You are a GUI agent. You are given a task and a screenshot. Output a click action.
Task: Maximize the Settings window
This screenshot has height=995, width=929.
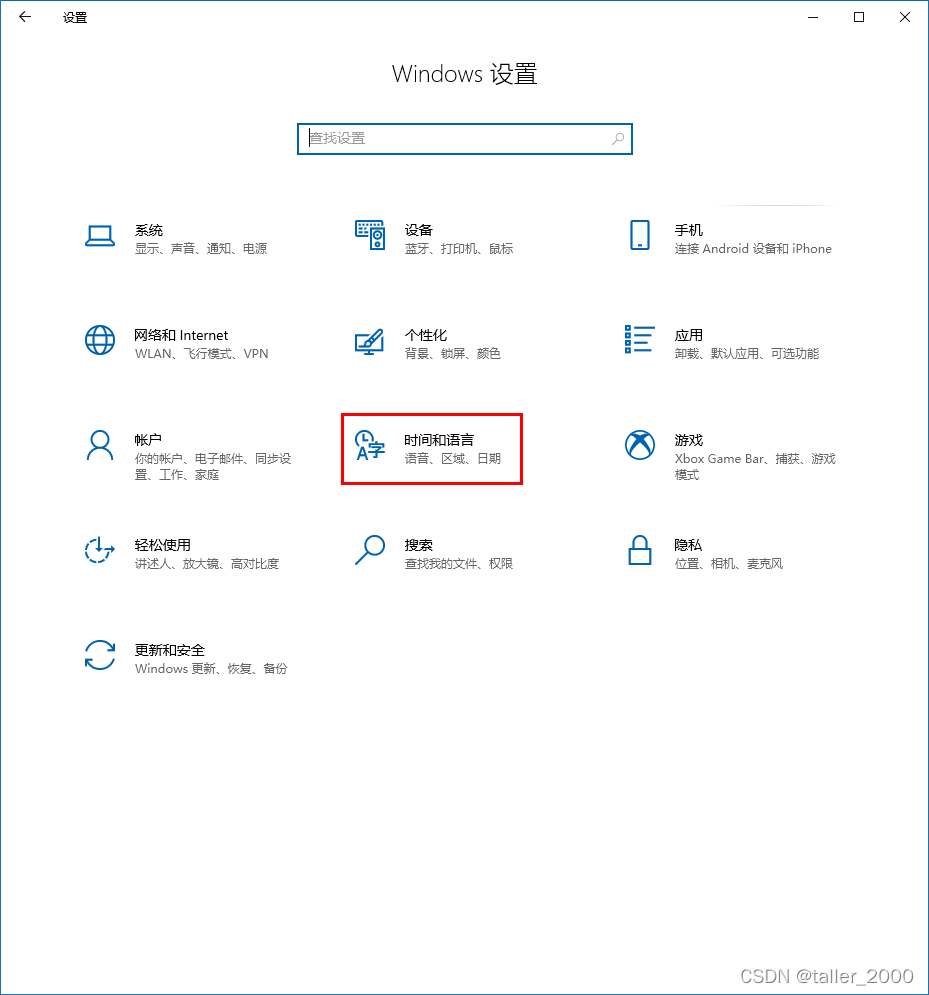859,17
